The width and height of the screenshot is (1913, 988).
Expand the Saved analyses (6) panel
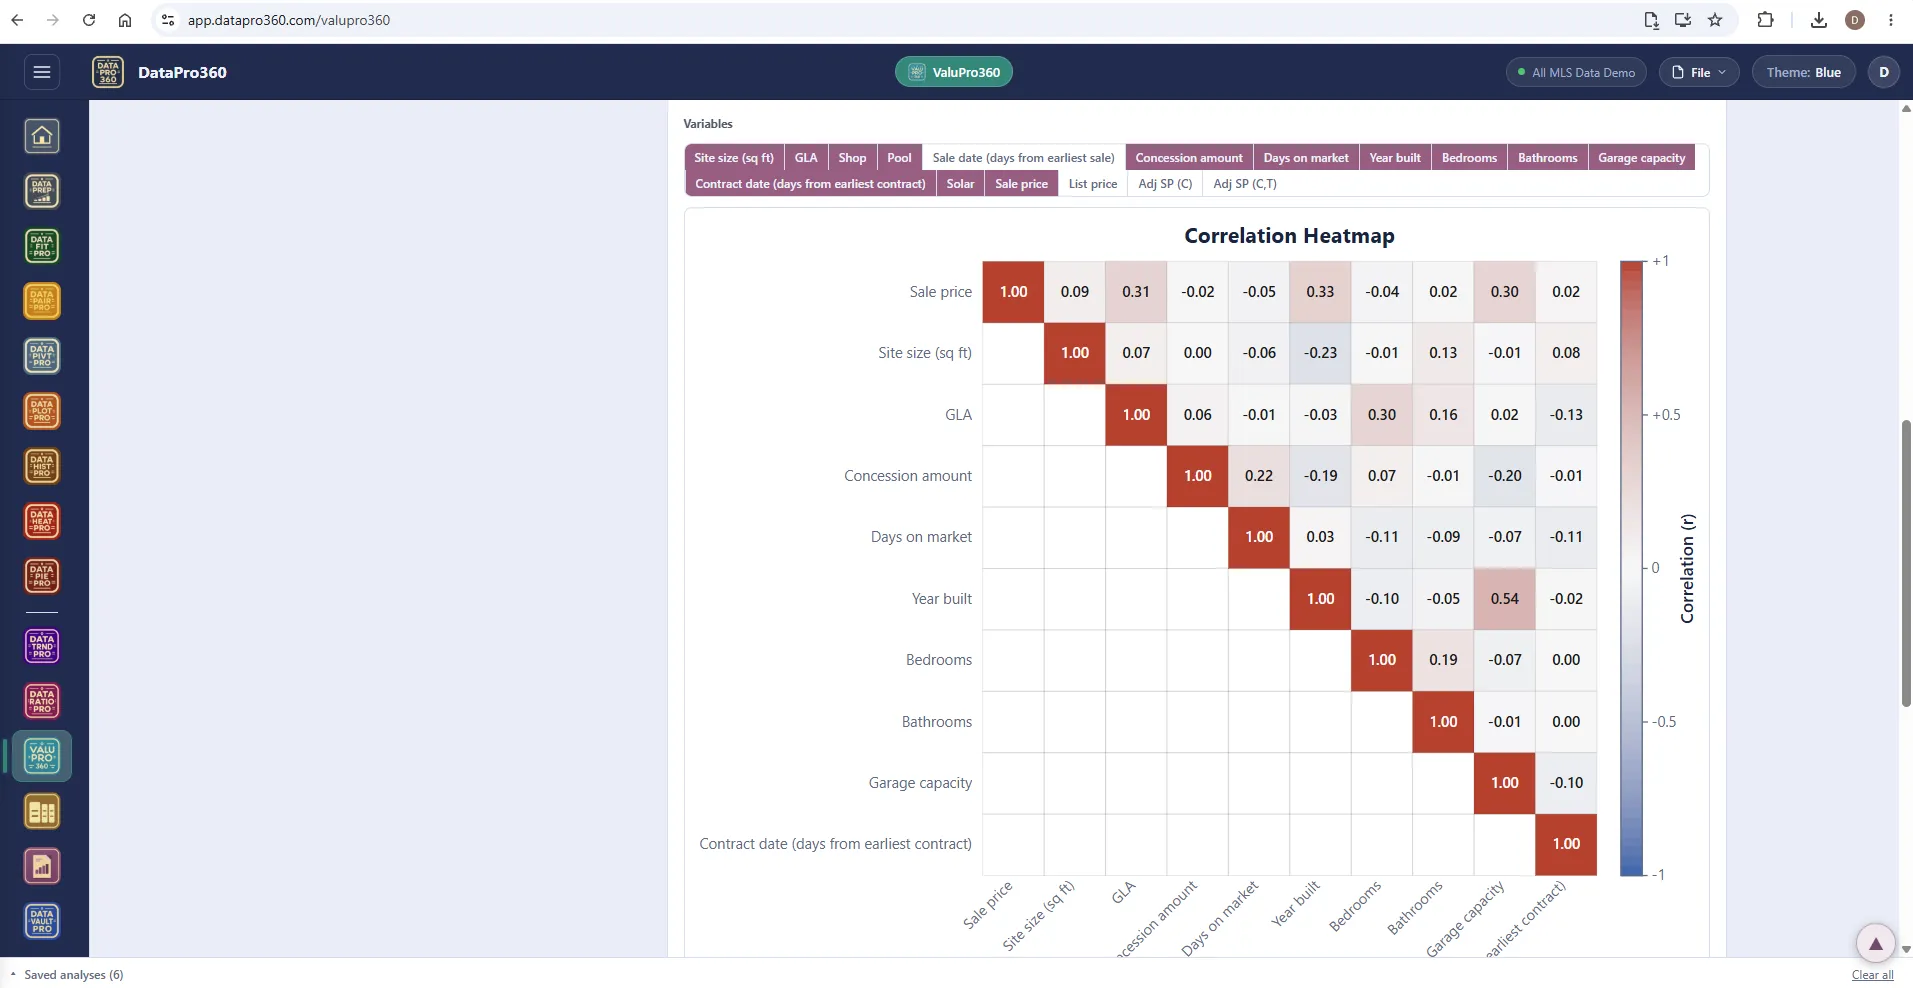[x=67, y=975]
